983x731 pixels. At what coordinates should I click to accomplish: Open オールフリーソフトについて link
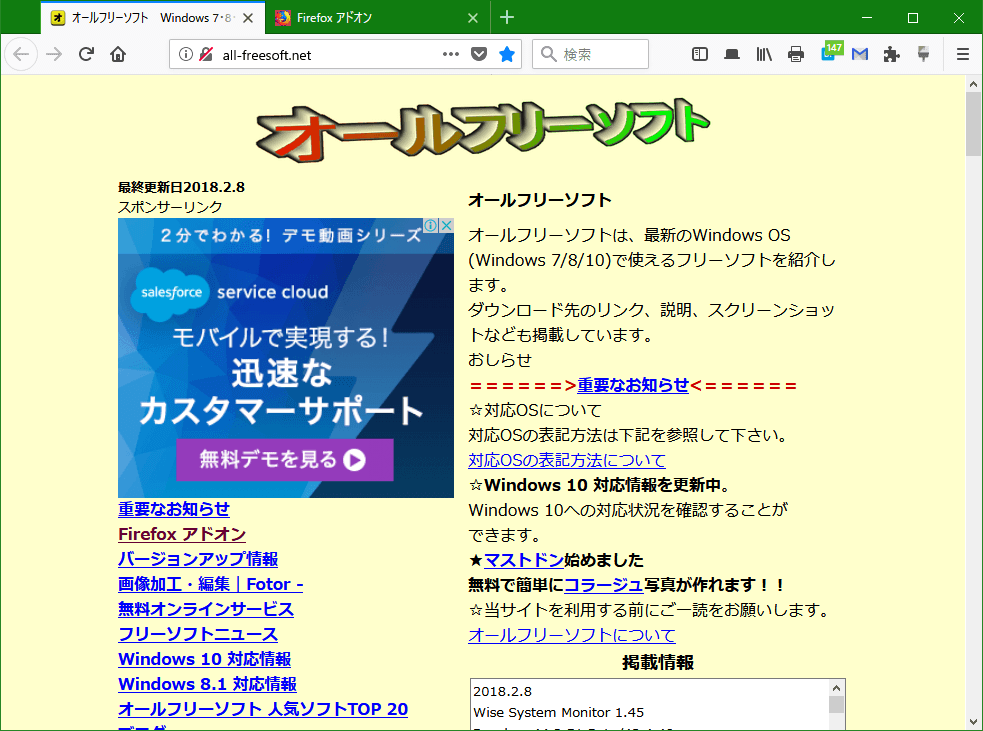pos(572,635)
